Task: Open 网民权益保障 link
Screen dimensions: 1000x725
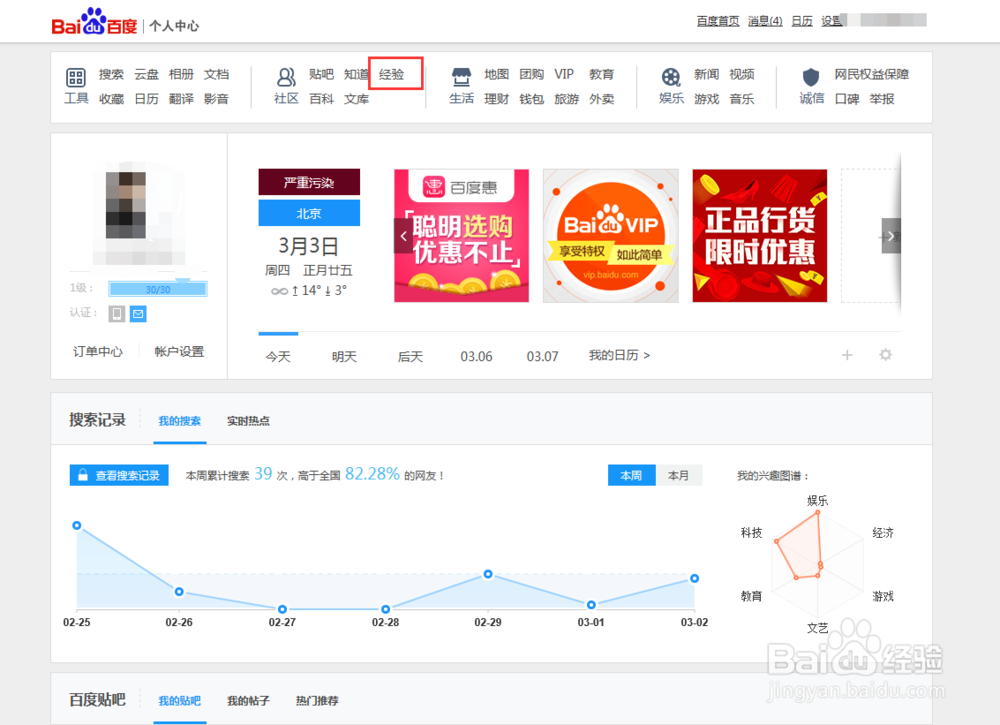Action: click(872, 74)
